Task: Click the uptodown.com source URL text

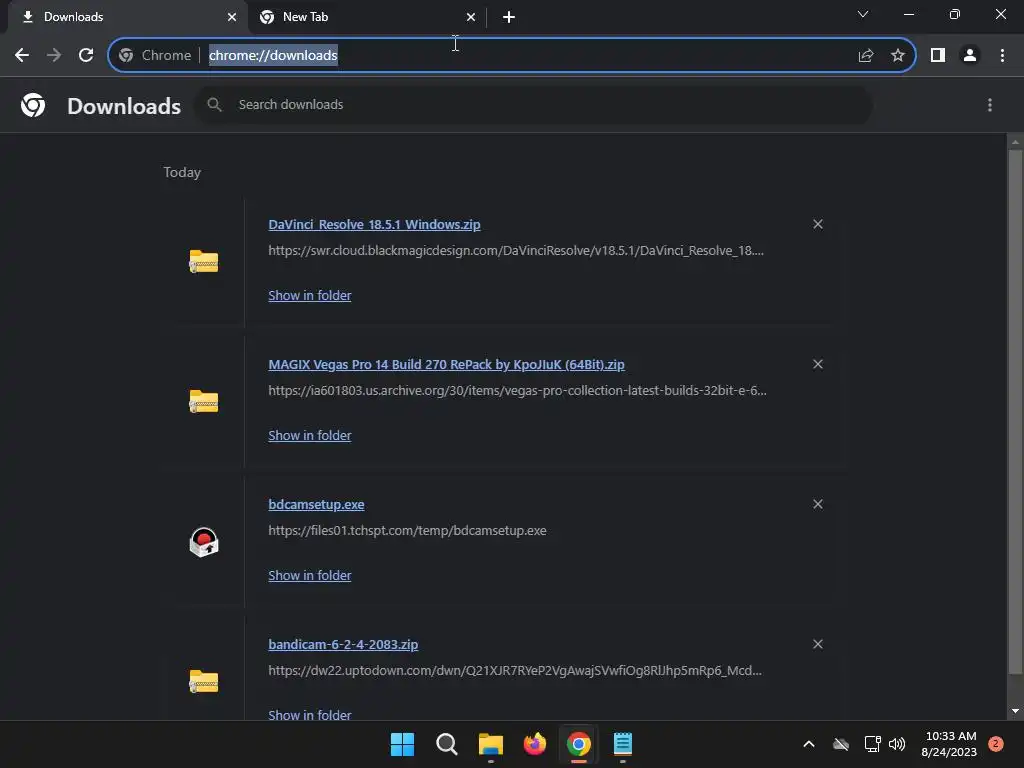Action: tap(515, 671)
